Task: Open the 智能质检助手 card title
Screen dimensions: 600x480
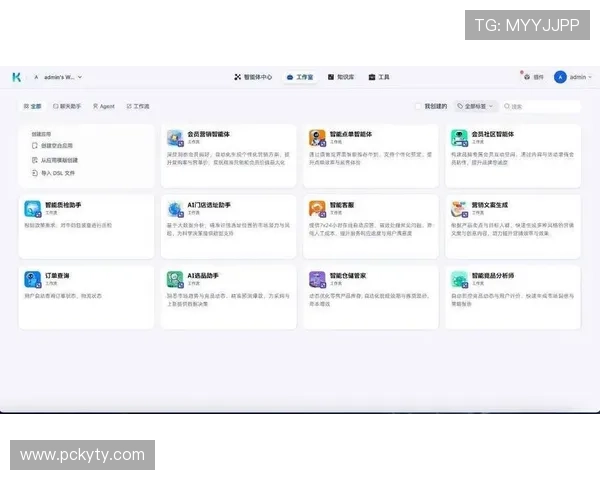Action: pos(63,205)
